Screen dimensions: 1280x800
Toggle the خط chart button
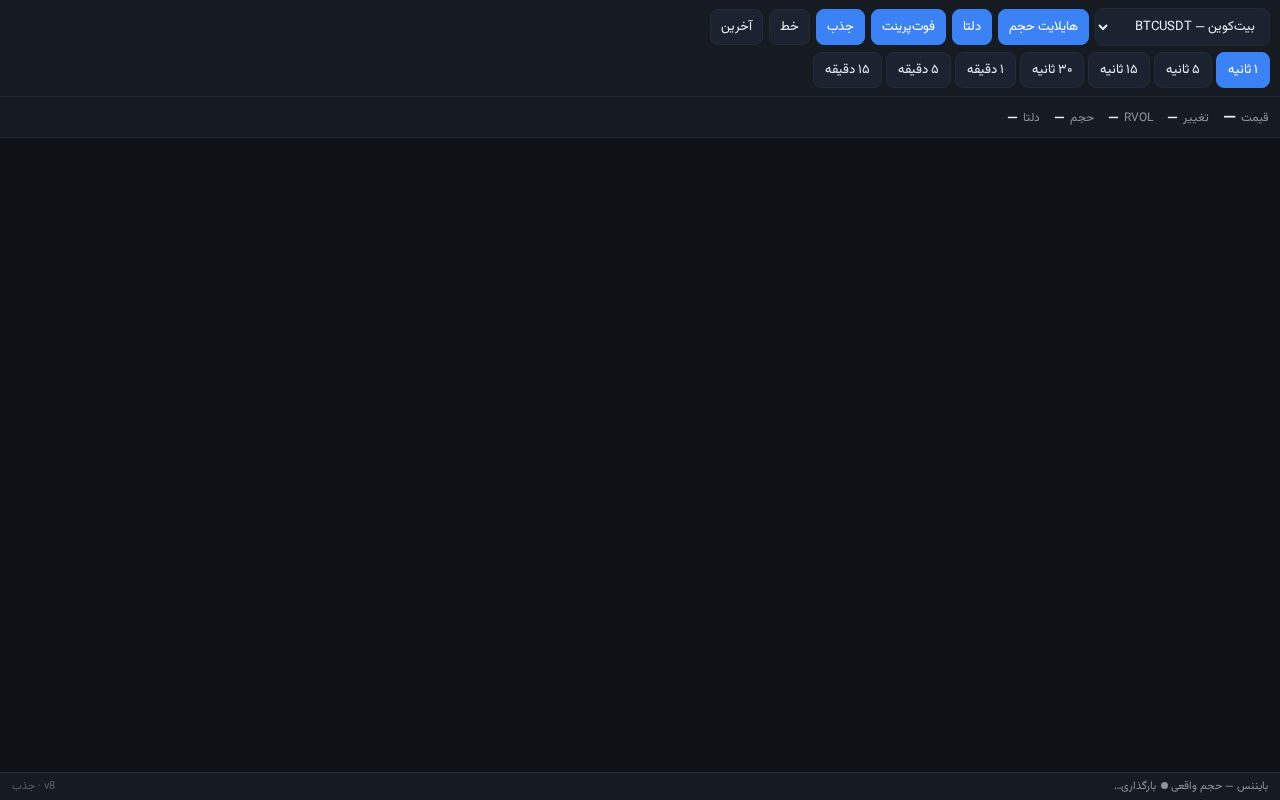(x=789, y=27)
